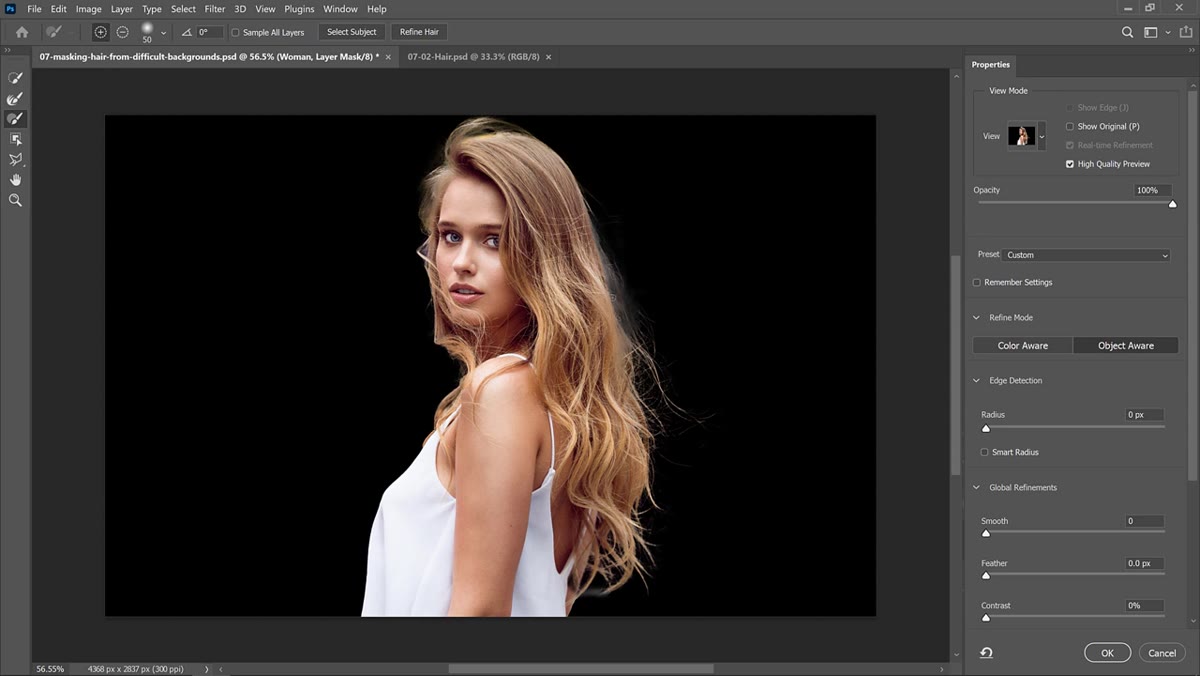The width and height of the screenshot is (1200, 676).
Task: Select the Quick Selection tool
Action: pos(15,78)
